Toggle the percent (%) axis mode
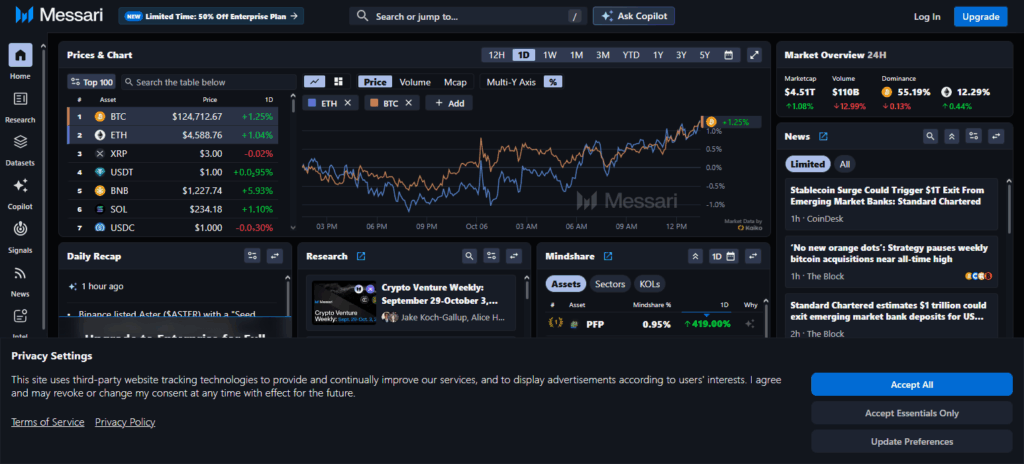1024x464 pixels. [x=553, y=82]
